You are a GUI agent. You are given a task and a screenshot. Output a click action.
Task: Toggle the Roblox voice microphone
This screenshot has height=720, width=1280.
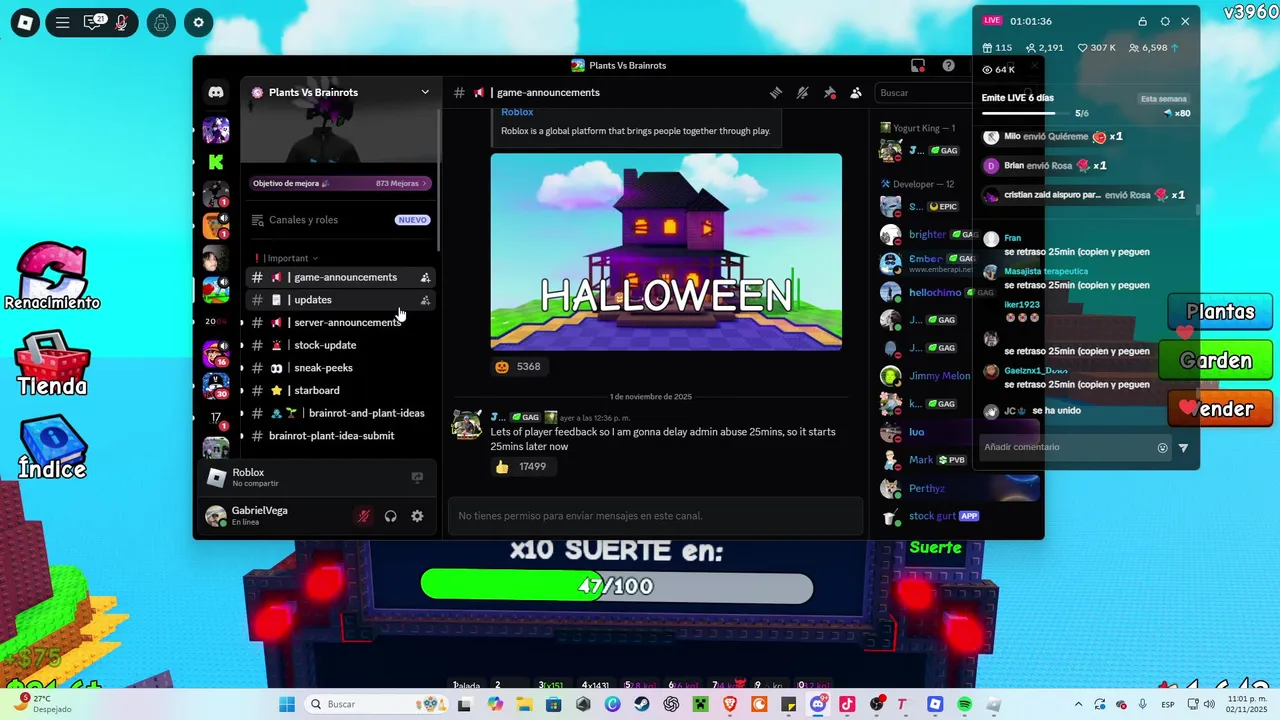pos(122,22)
